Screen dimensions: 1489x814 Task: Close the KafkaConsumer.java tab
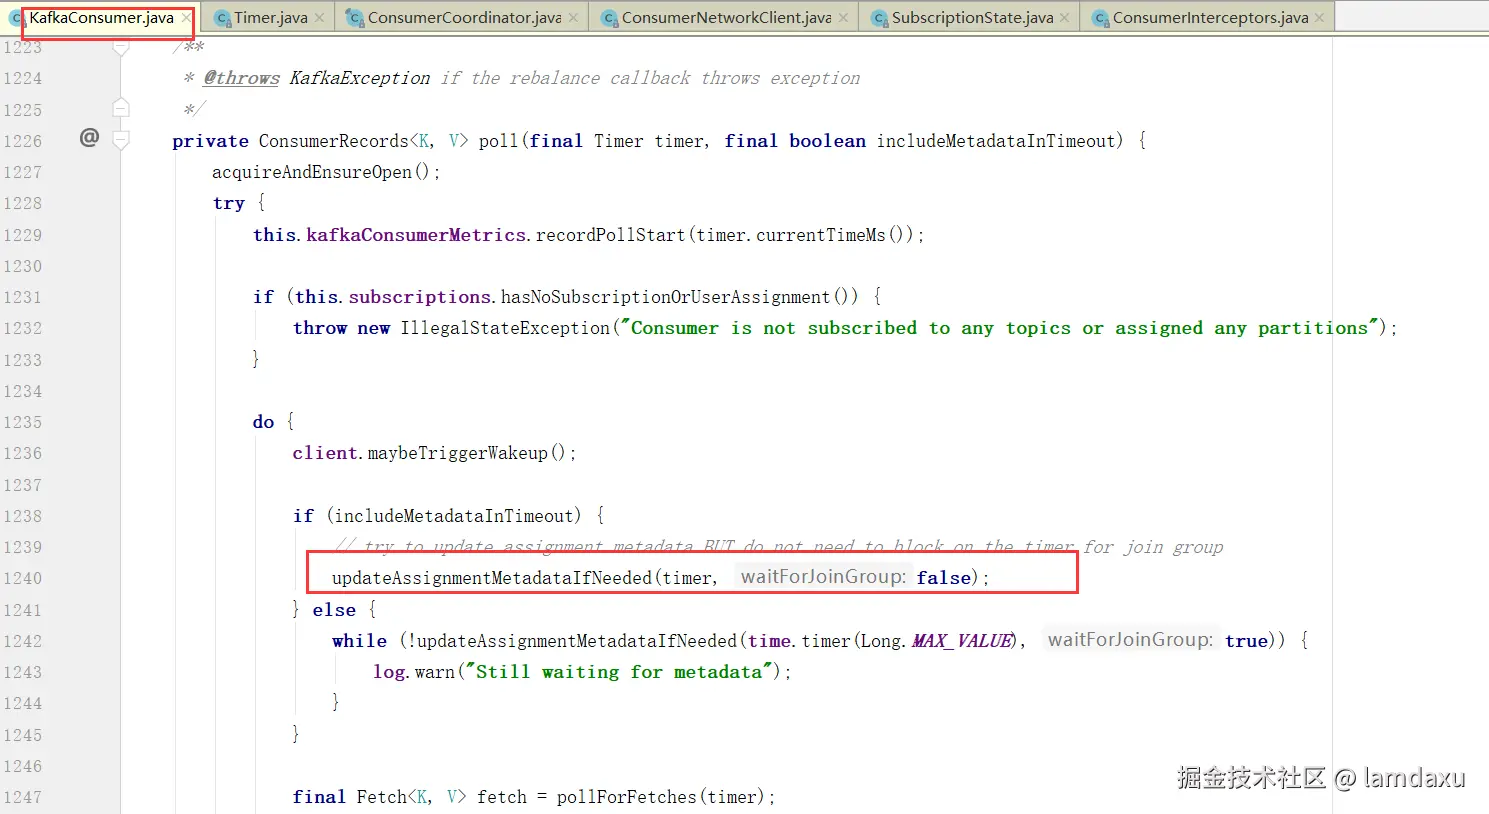[x=186, y=18]
